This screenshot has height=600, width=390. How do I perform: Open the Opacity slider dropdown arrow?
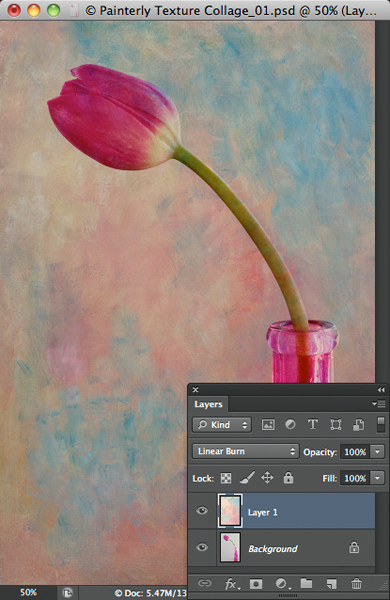tap(377, 452)
